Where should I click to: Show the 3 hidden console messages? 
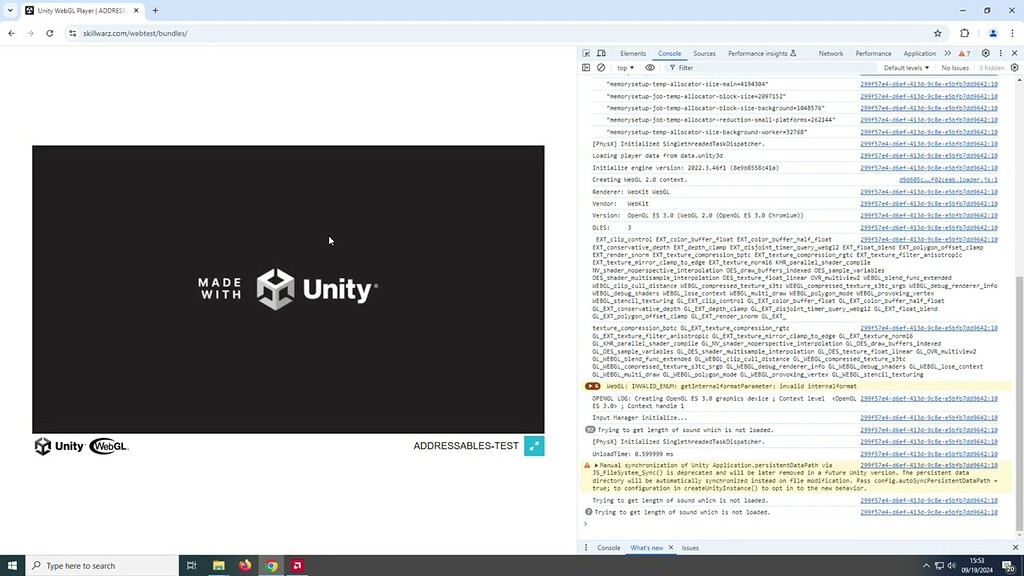click(989, 67)
